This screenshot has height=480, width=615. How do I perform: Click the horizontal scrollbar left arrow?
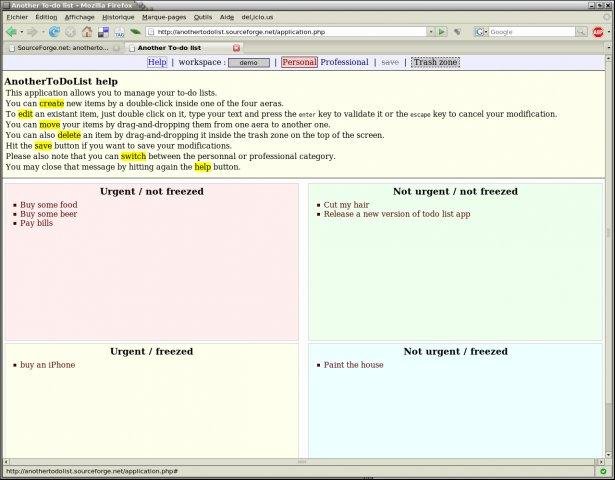pyautogui.click(x=6, y=462)
